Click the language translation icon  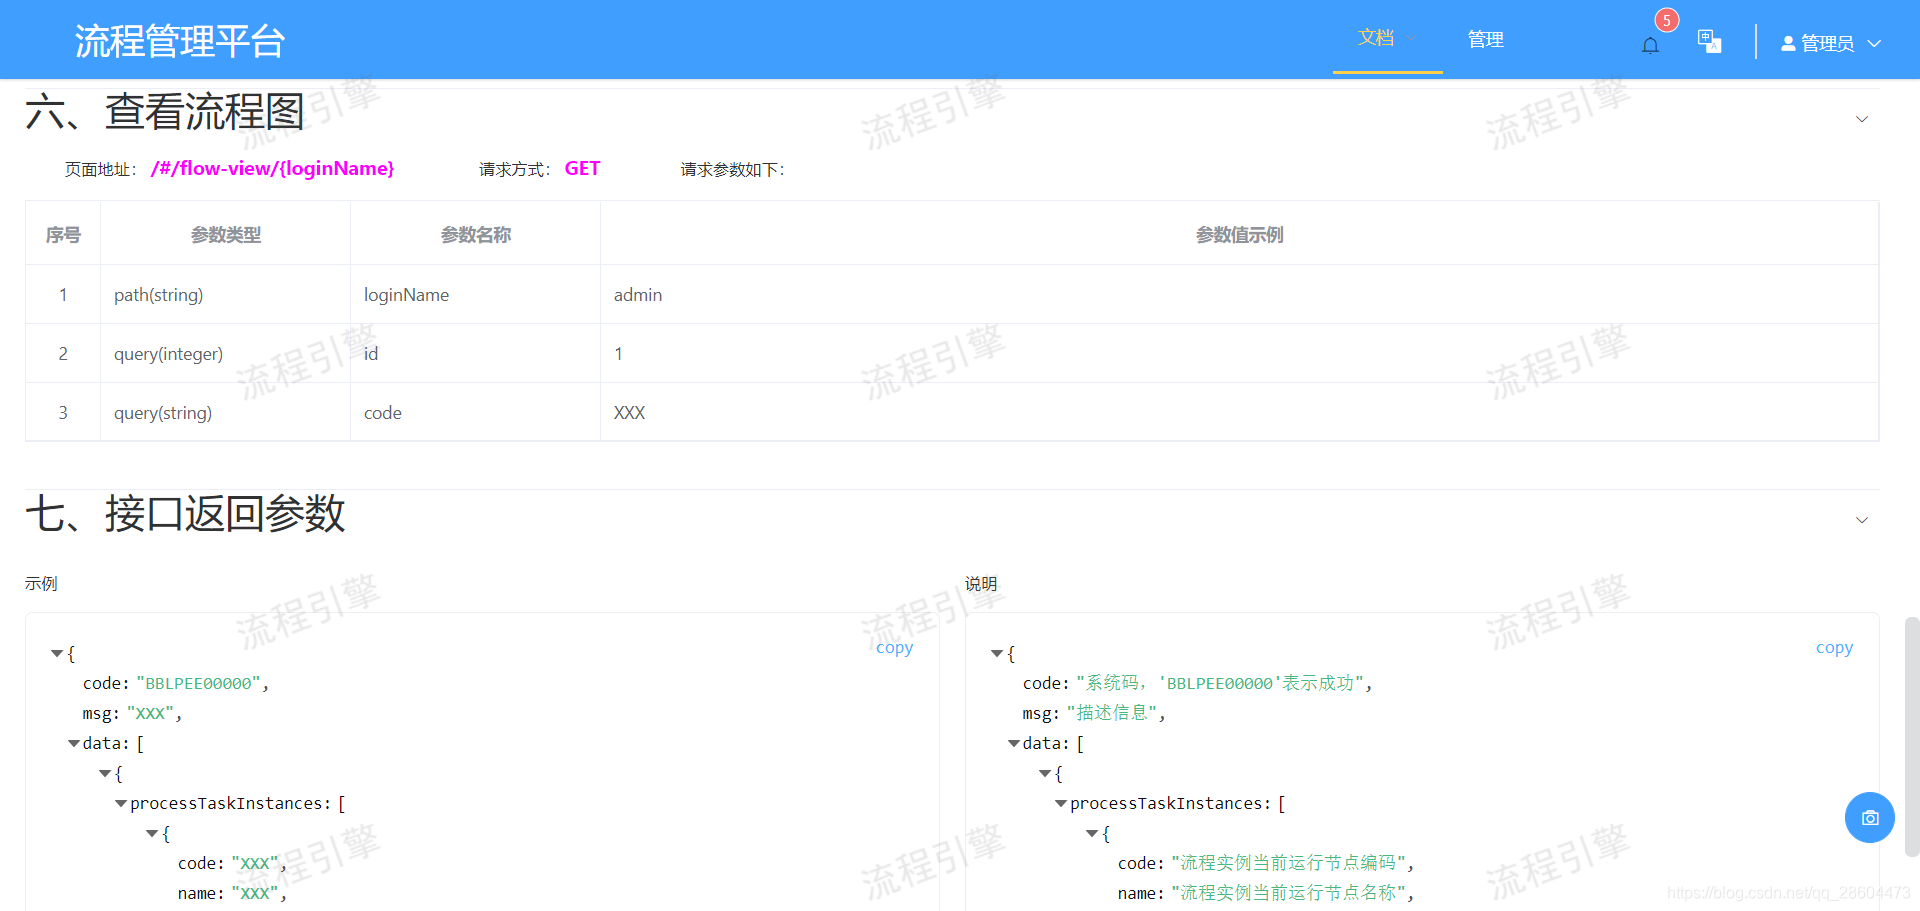pos(1709,41)
